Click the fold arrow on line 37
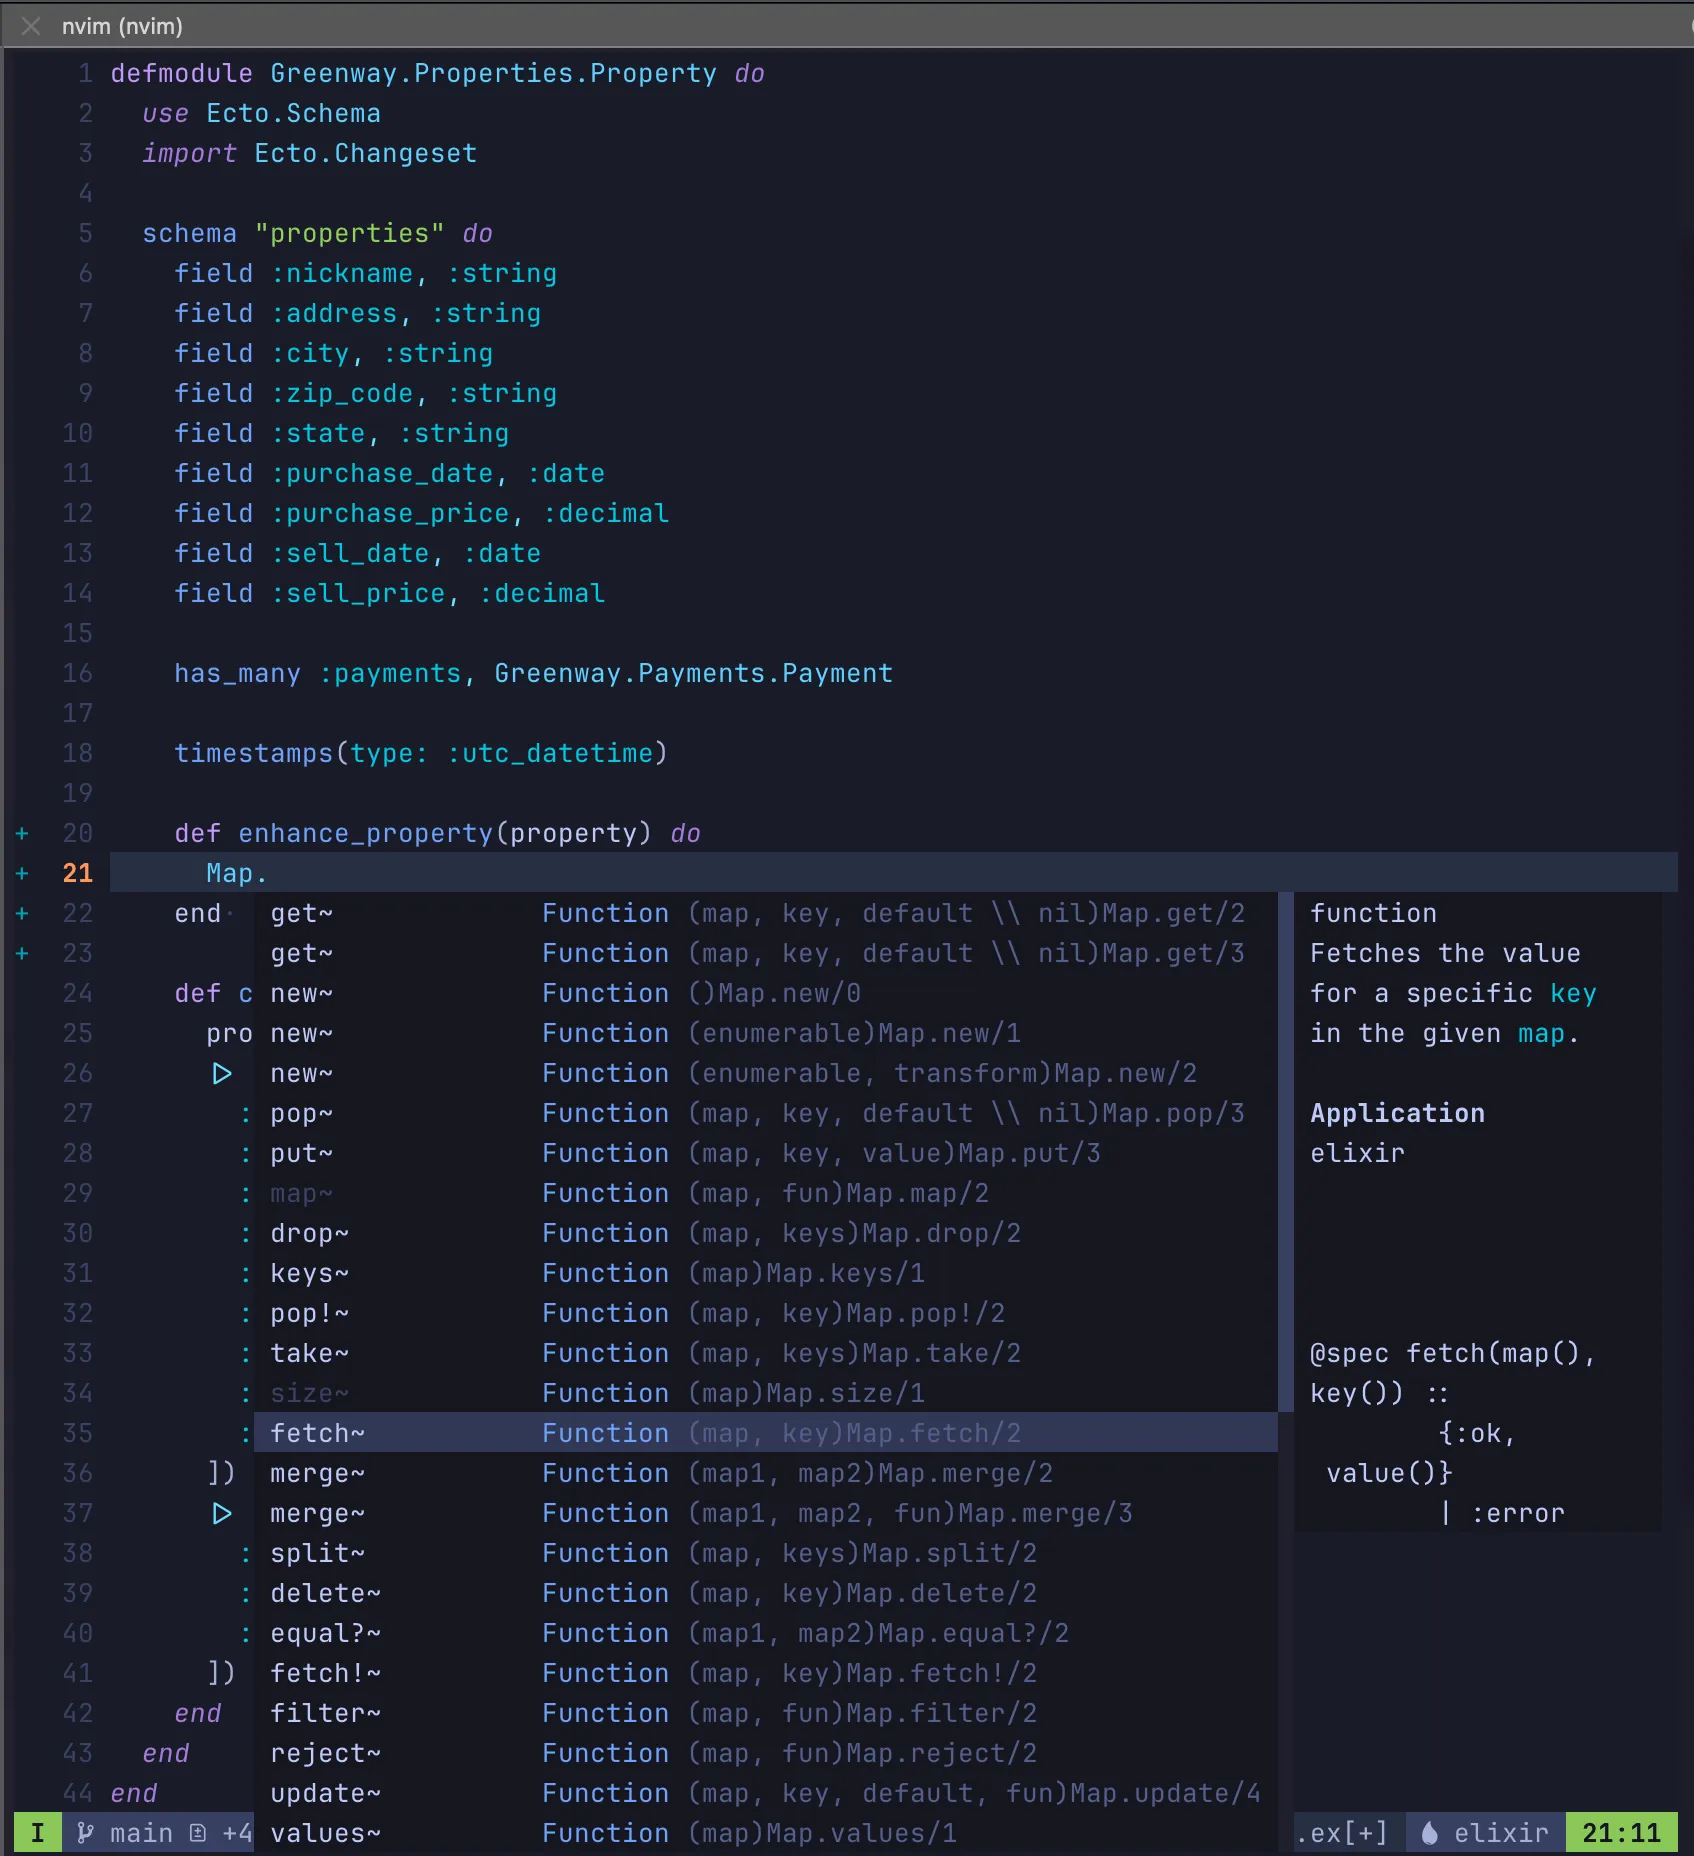 (222, 1513)
